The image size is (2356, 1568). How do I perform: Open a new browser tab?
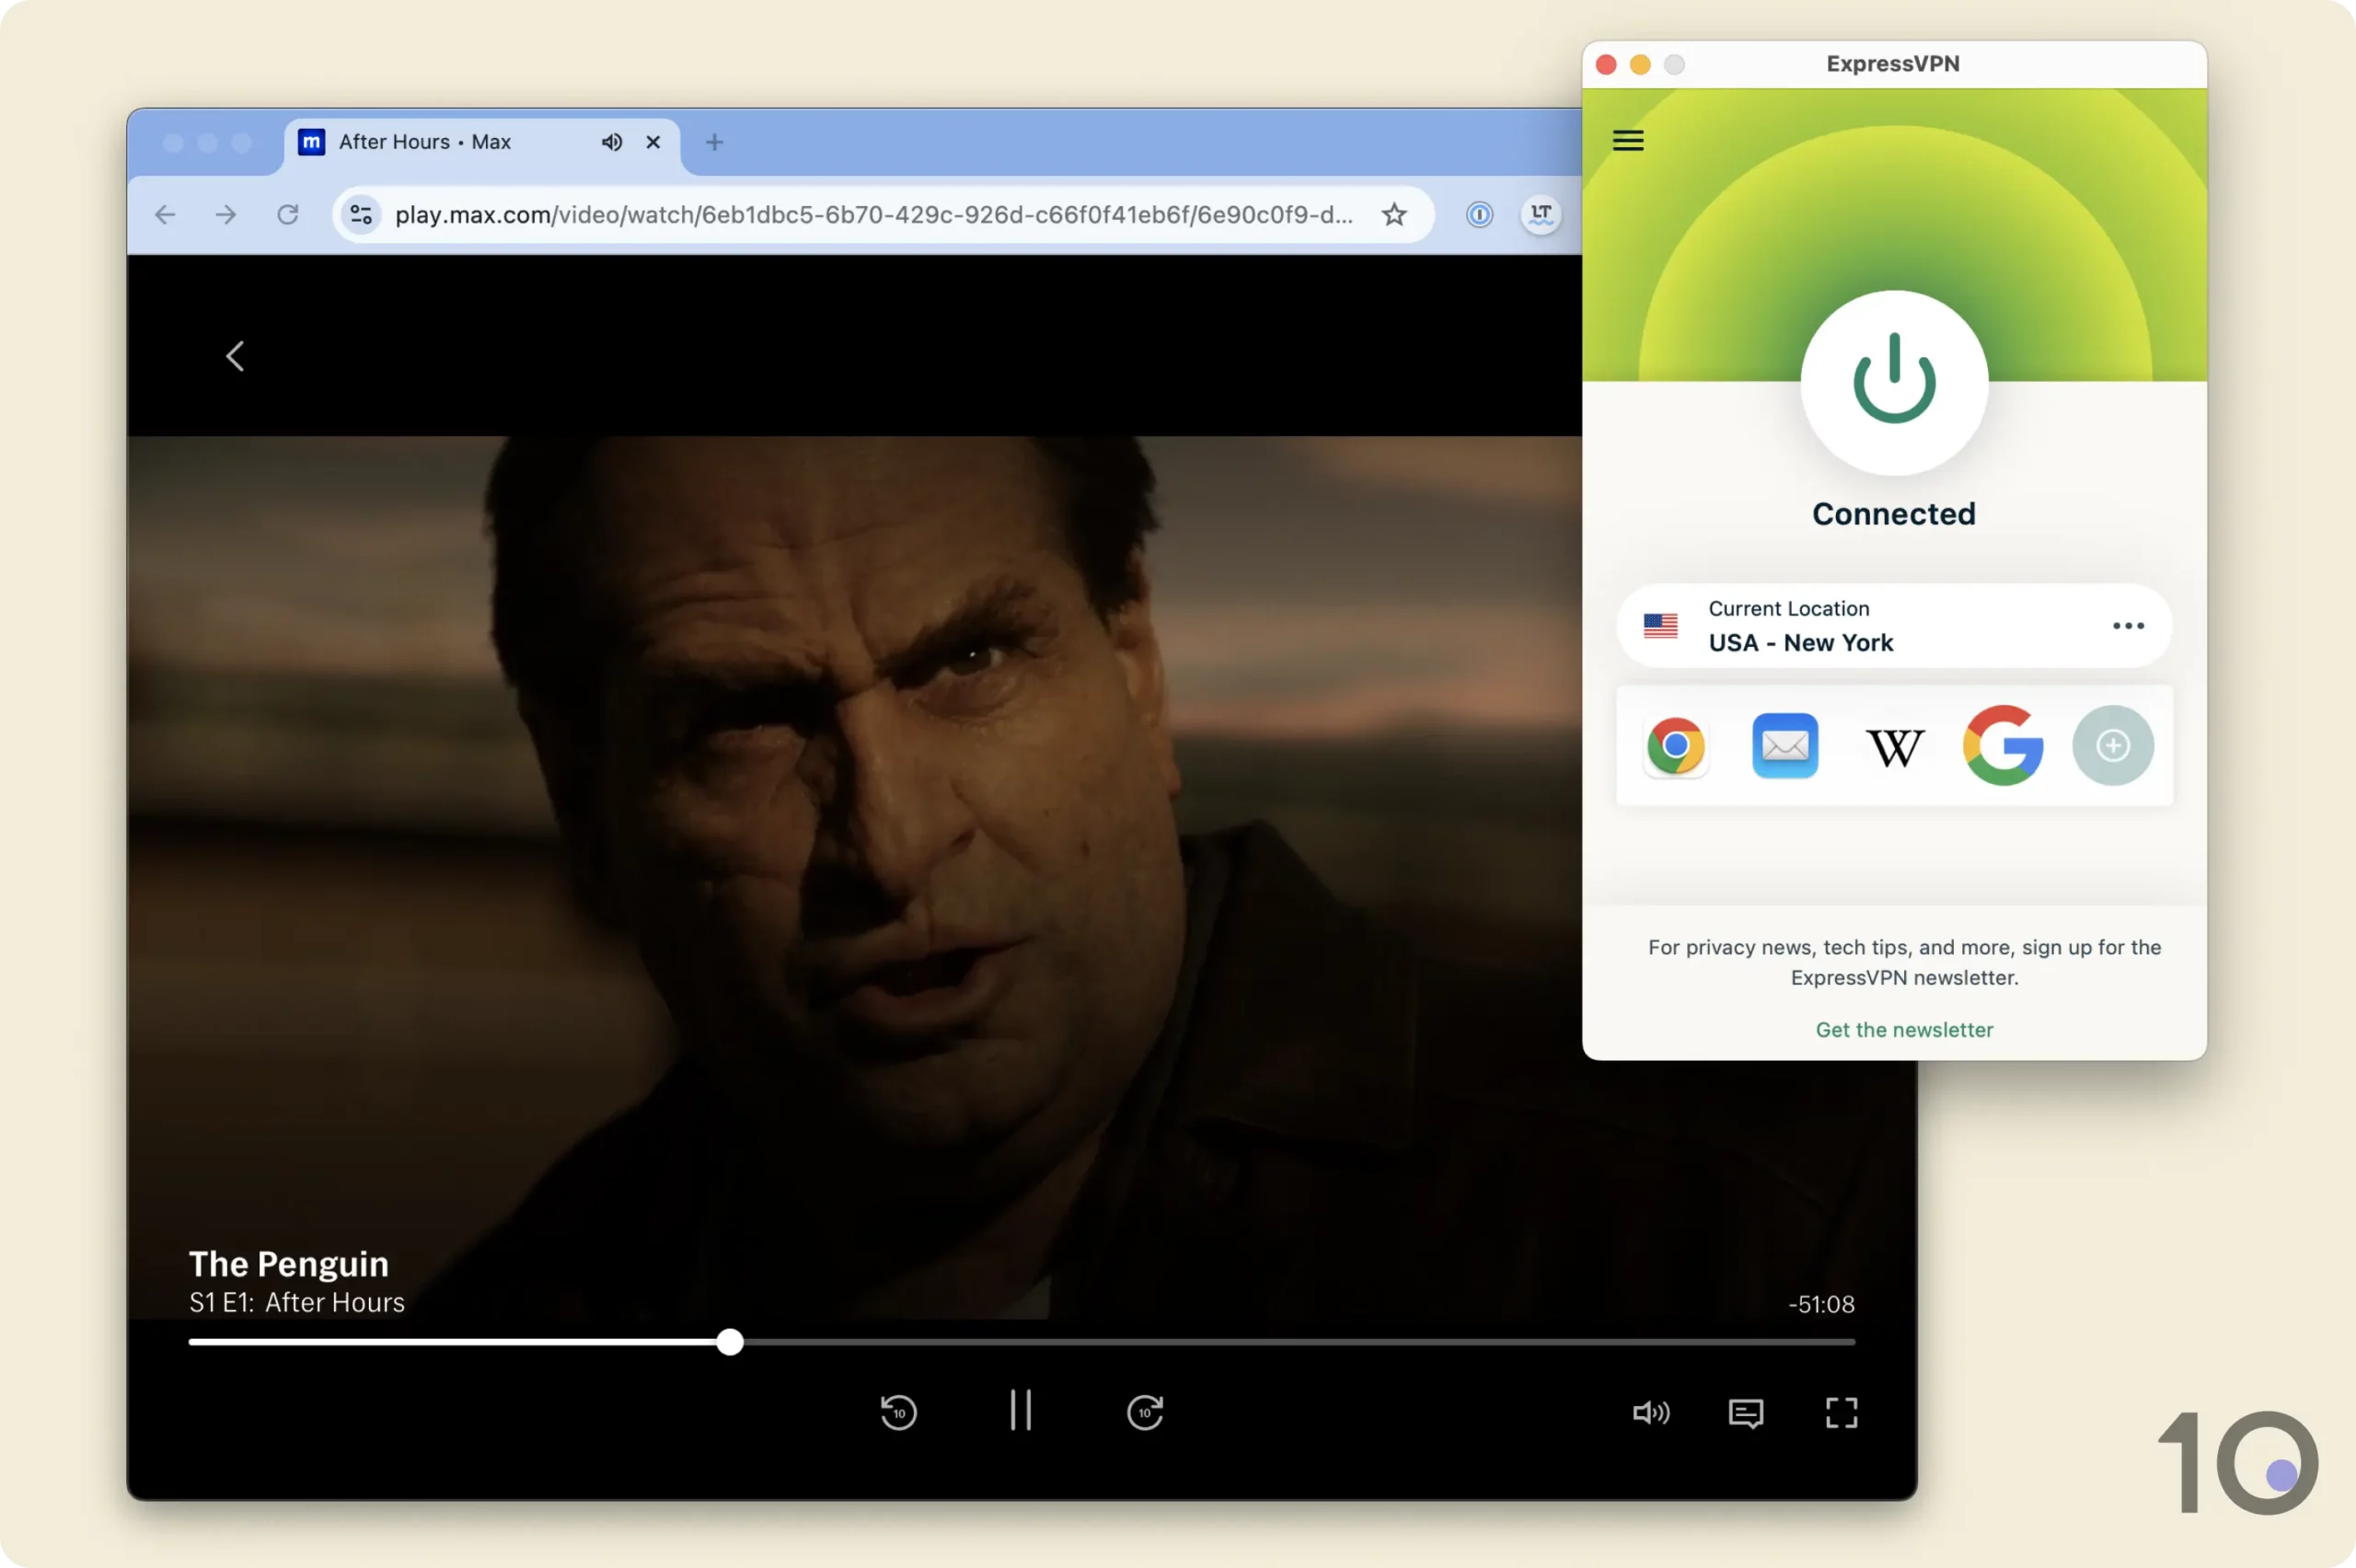click(x=714, y=142)
